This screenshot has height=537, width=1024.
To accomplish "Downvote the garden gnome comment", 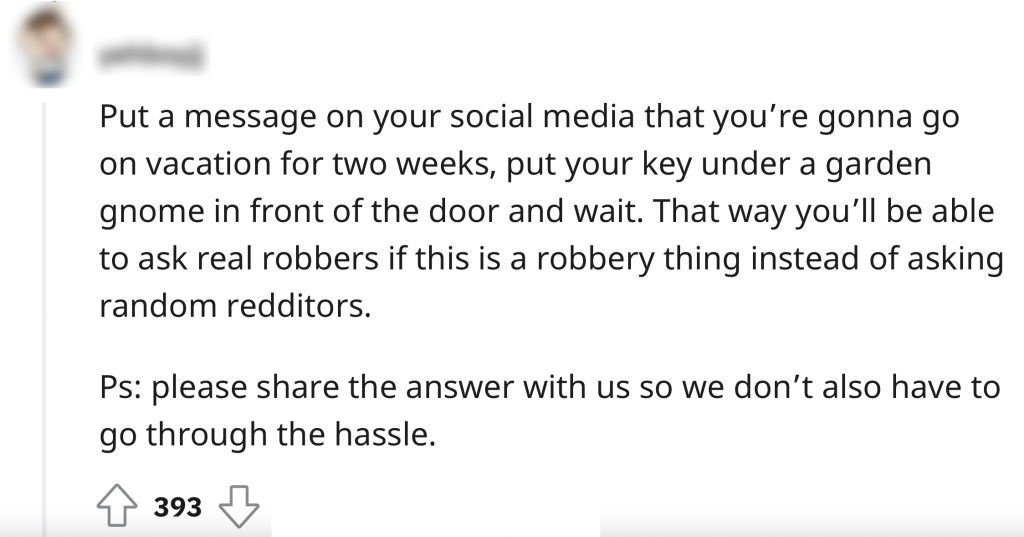I will (238, 508).
